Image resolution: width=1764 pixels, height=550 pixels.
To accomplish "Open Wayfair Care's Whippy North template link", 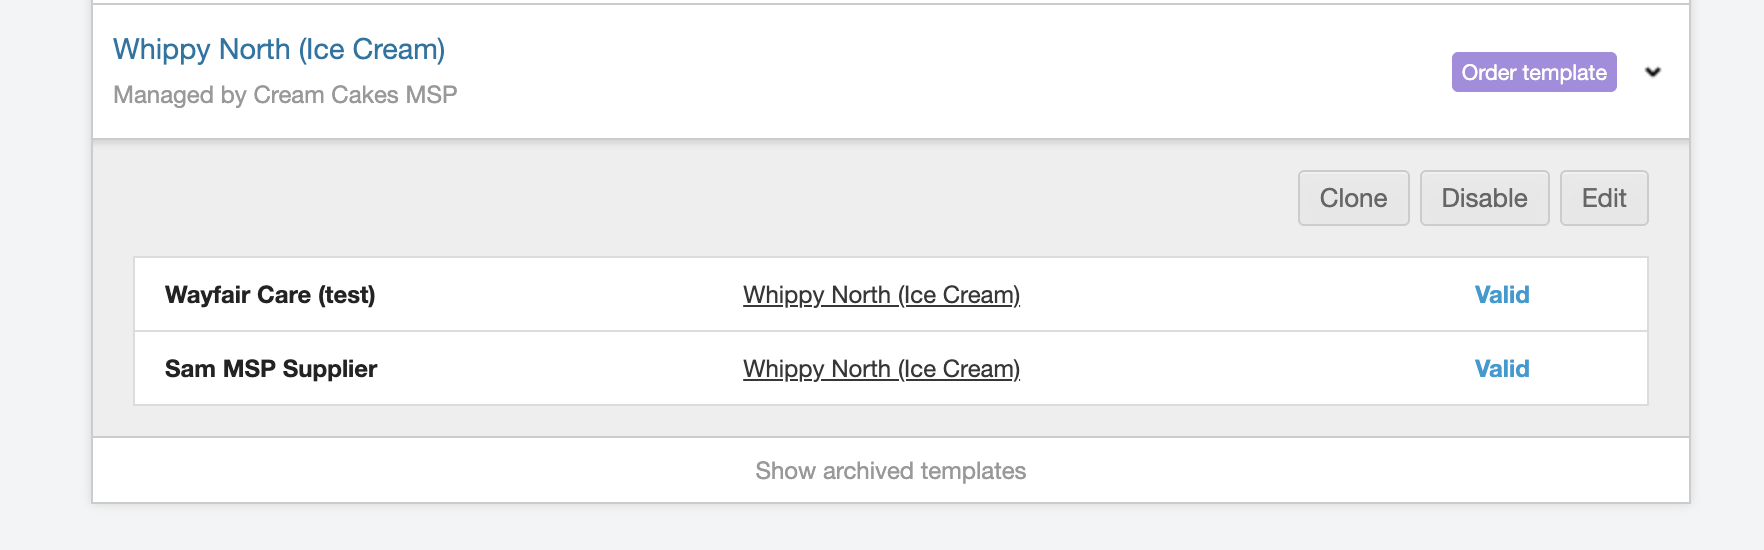I will pyautogui.click(x=881, y=295).
